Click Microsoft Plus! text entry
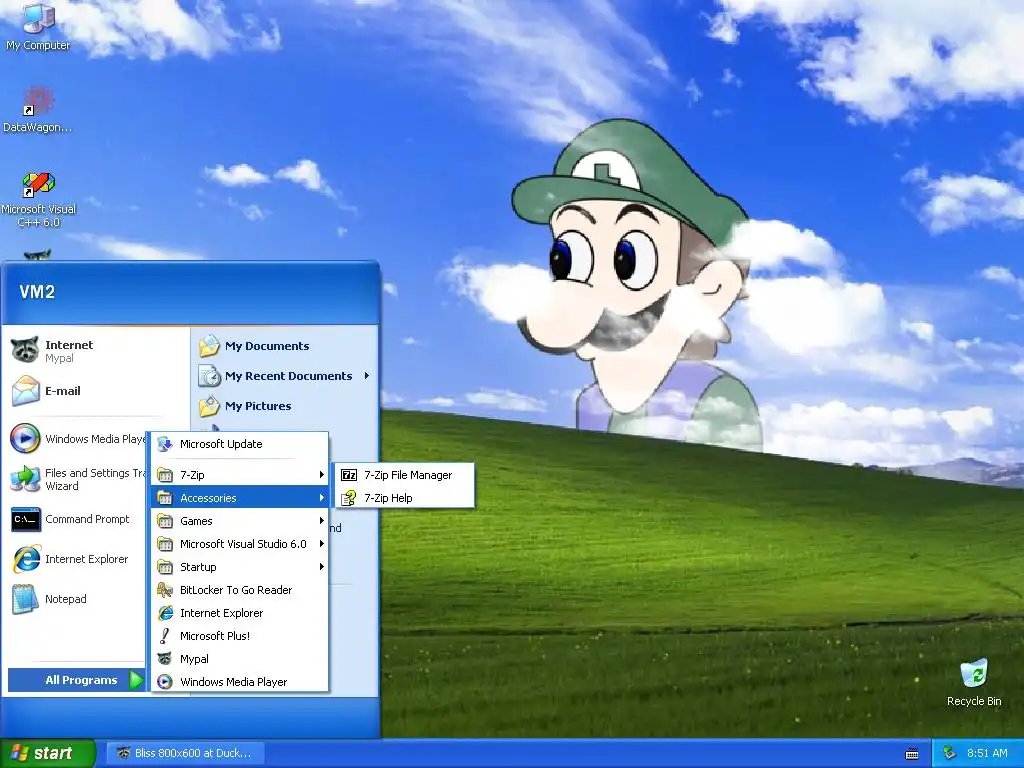1024x768 pixels. 215,636
